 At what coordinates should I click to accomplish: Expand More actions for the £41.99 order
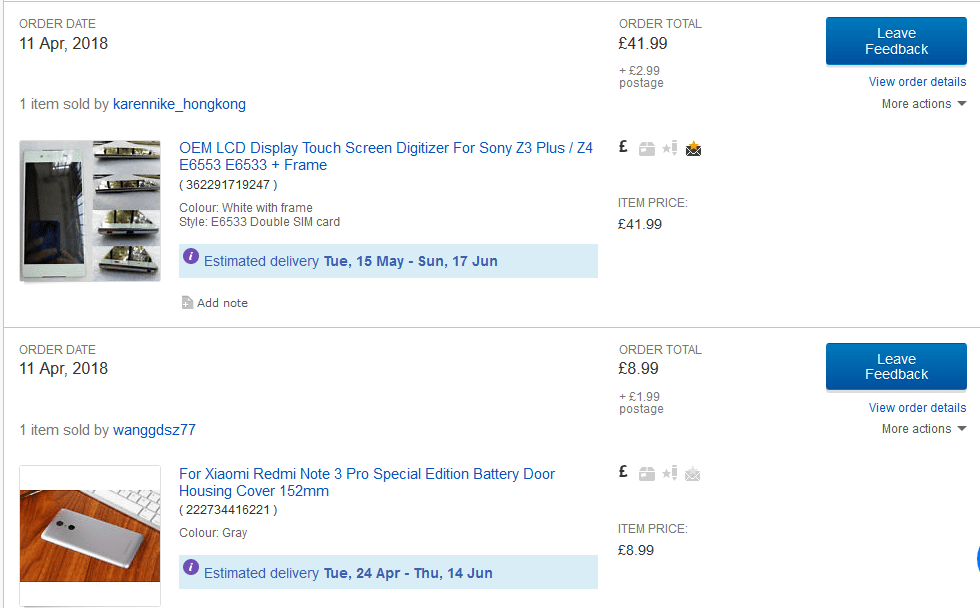(923, 104)
